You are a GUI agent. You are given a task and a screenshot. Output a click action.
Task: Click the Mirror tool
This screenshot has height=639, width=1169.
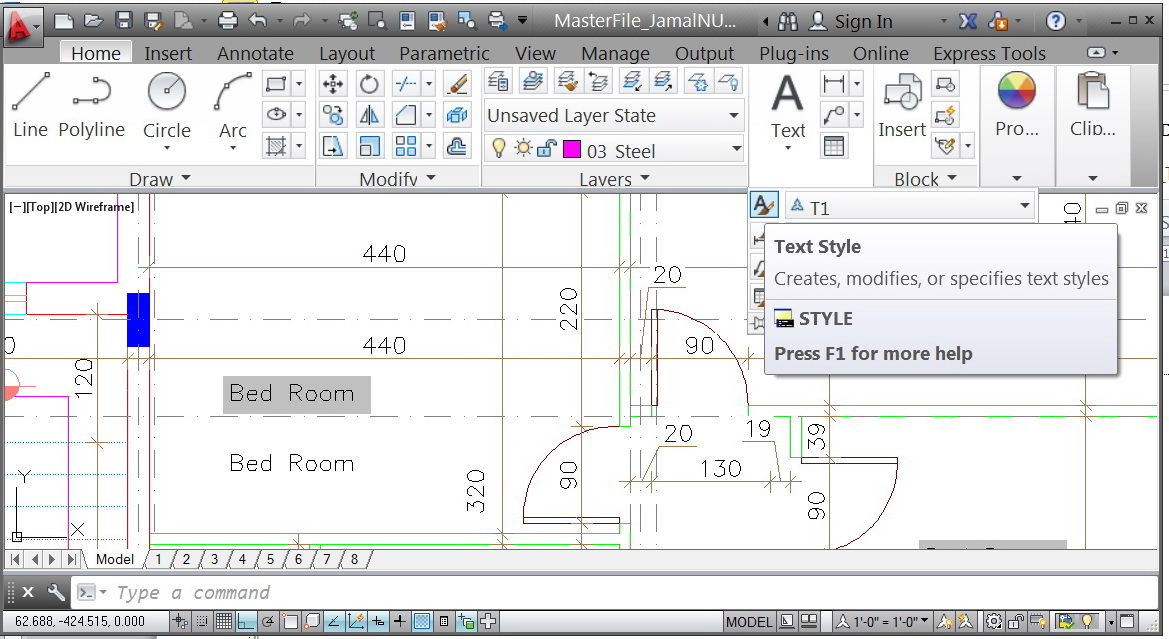click(x=369, y=115)
